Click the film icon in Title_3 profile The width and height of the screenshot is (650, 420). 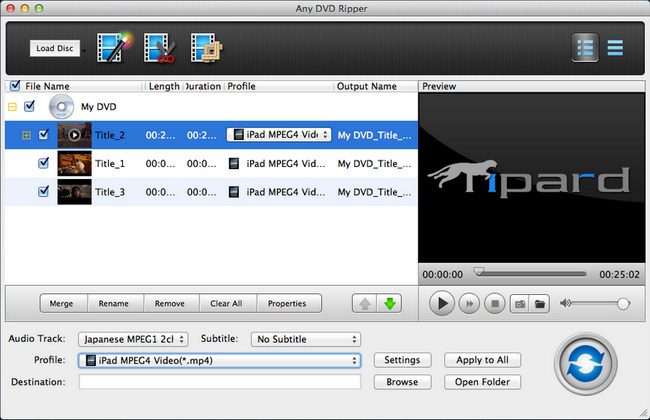coord(234,192)
